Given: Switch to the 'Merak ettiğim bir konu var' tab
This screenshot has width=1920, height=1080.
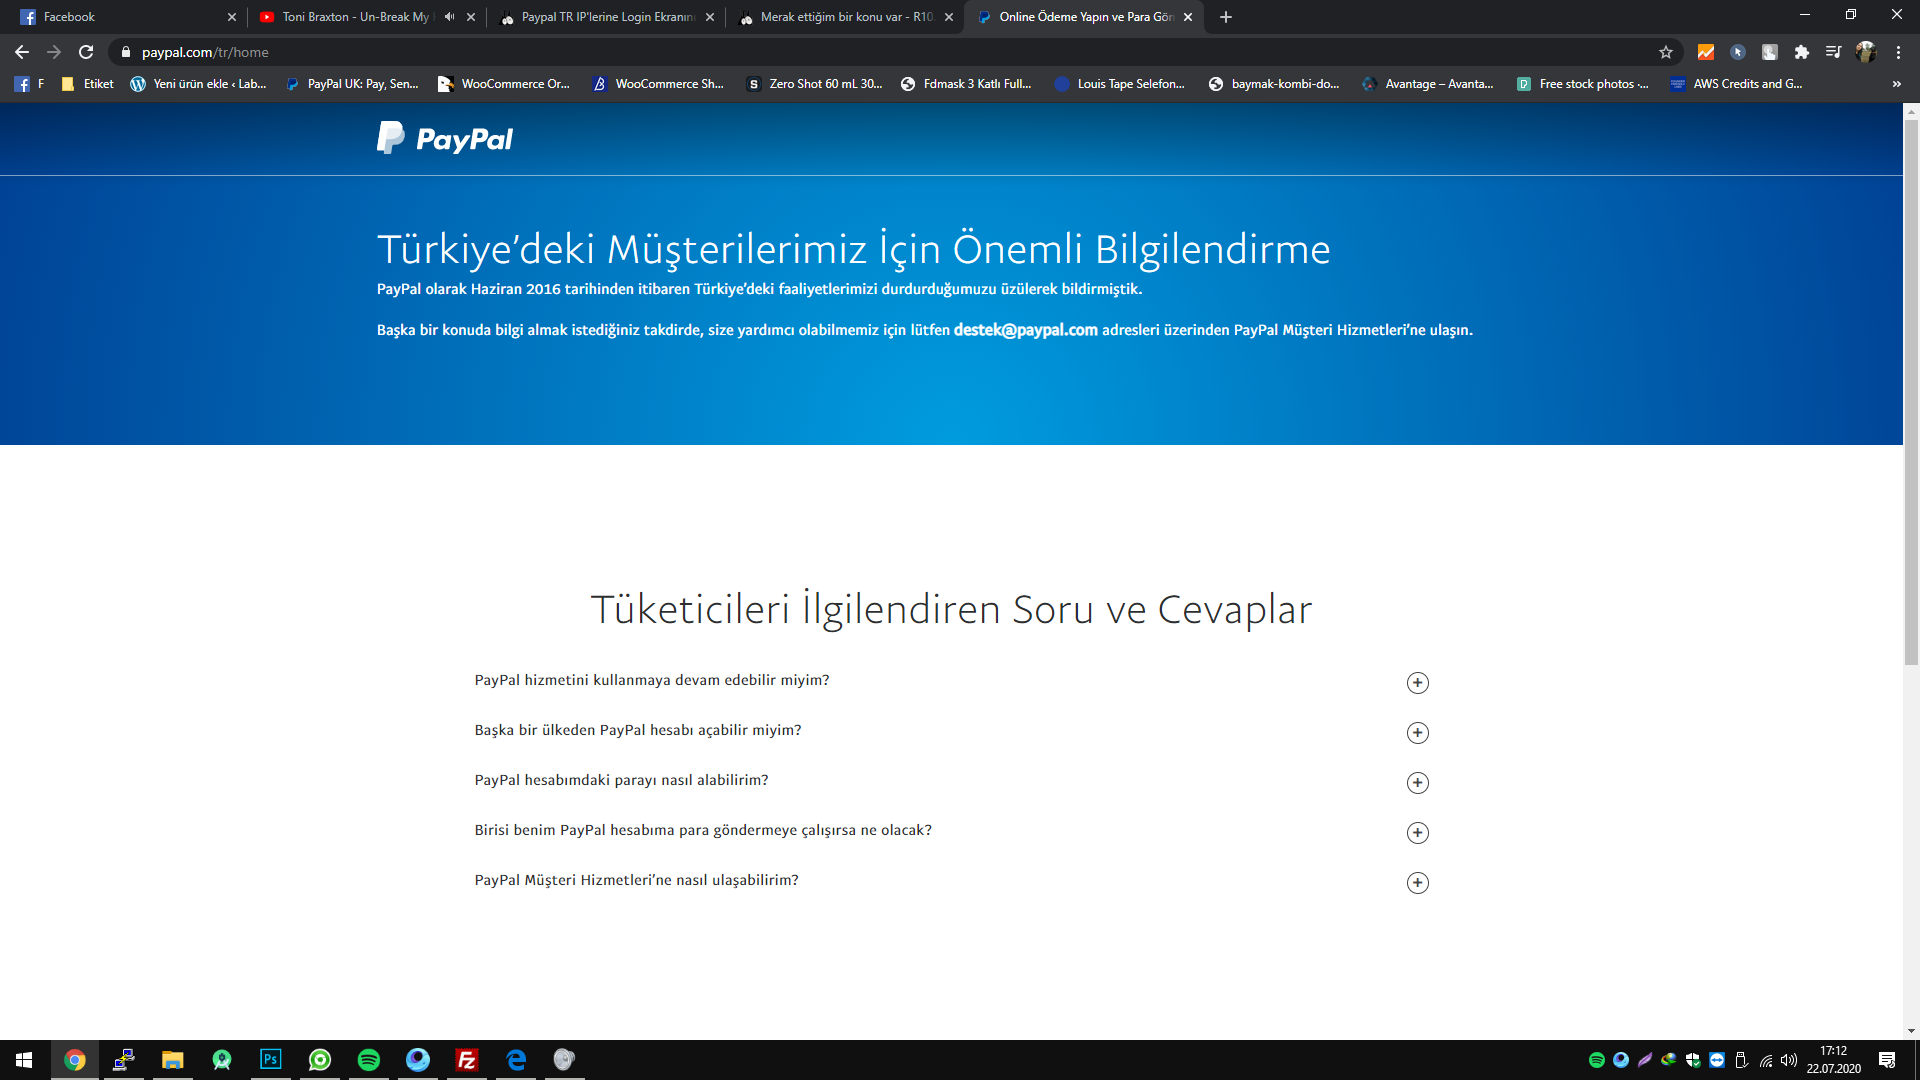Looking at the screenshot, I should [x=845, y=17].
